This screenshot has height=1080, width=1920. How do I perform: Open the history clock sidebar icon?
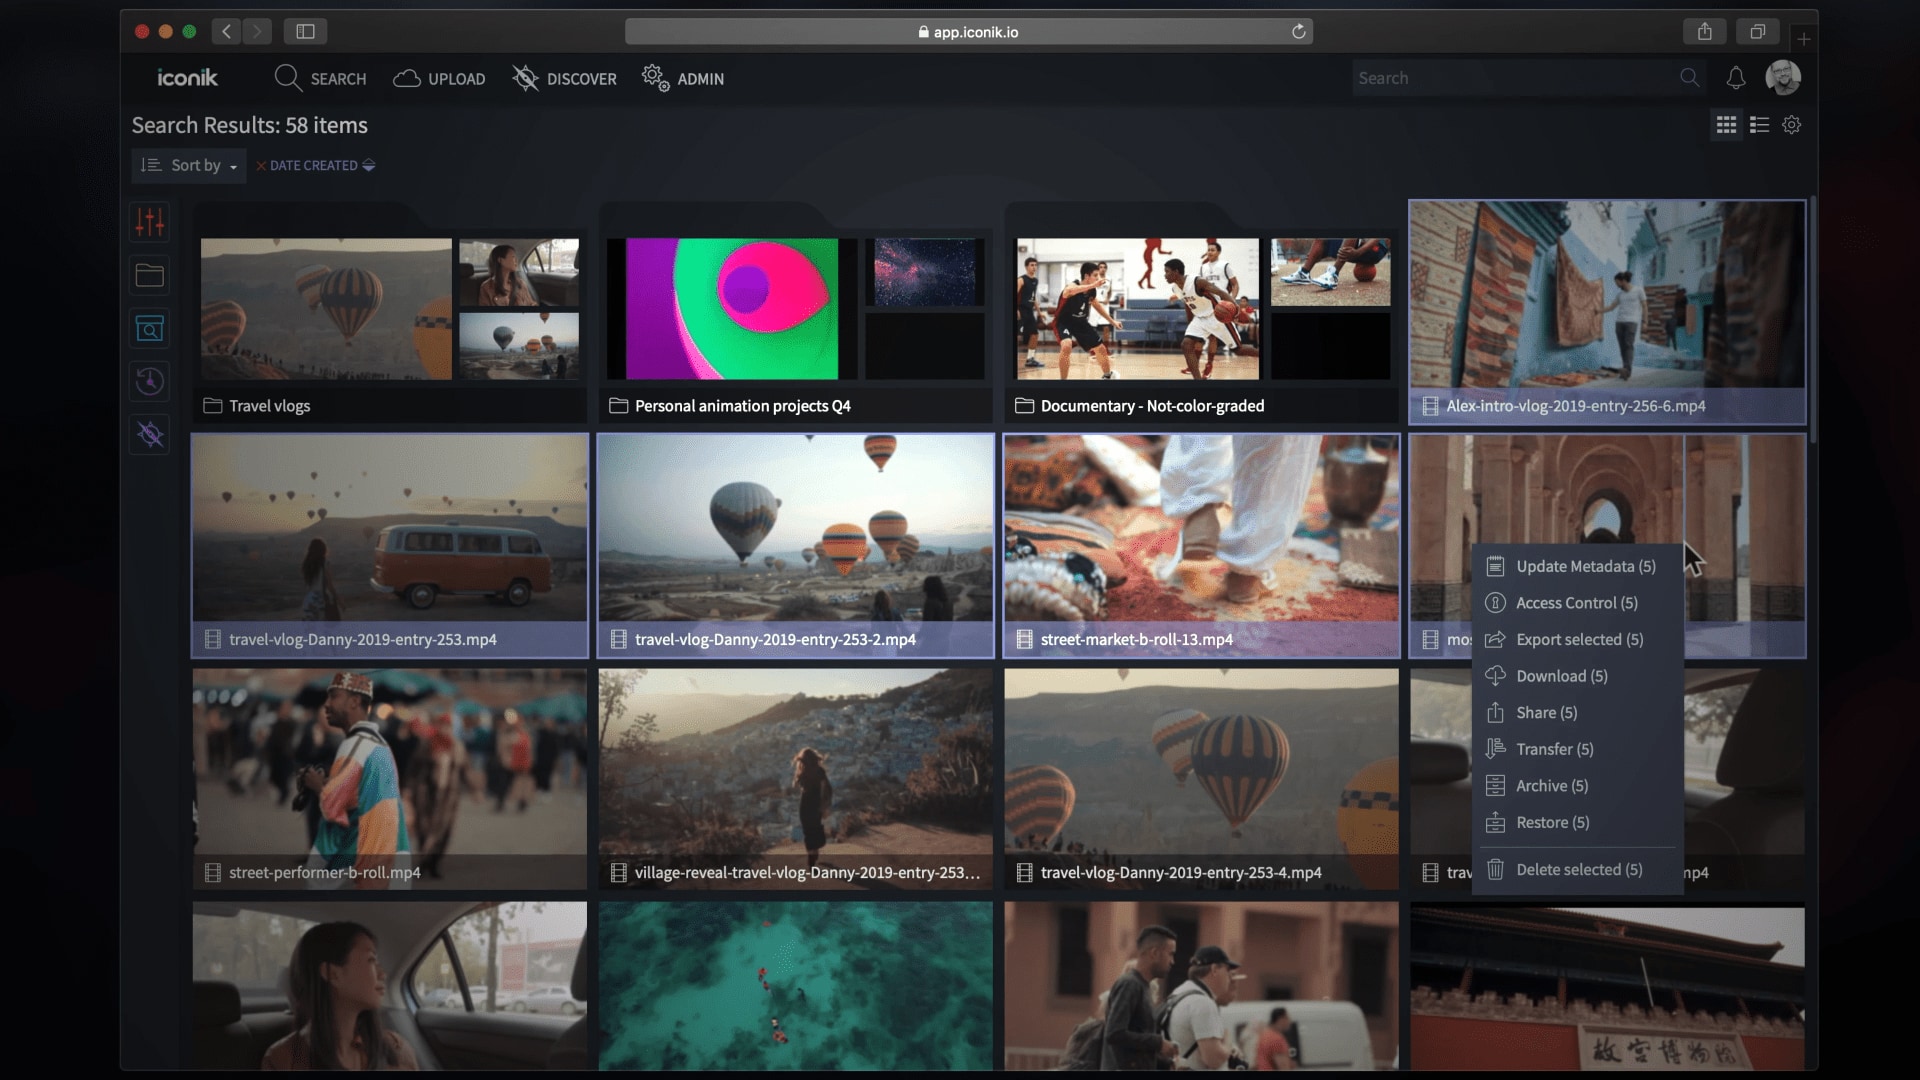[150, 381]
